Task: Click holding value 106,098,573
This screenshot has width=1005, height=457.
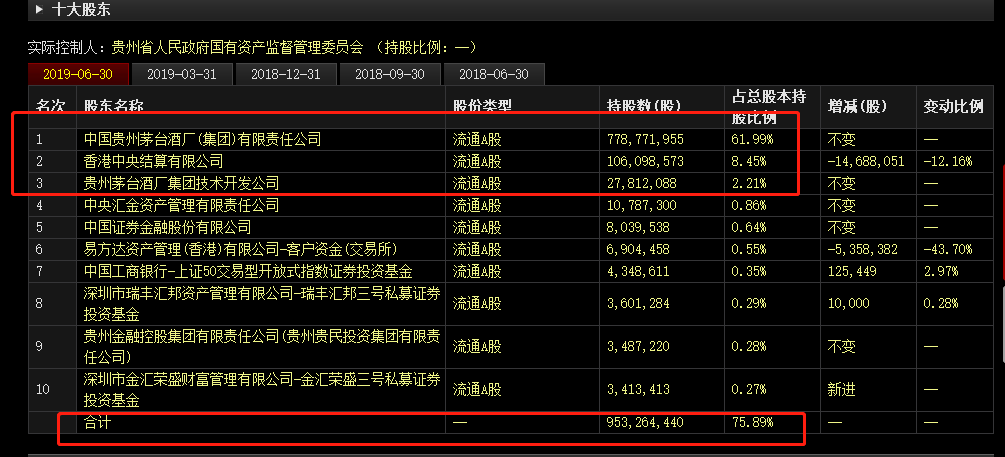Action: (645, 162)
